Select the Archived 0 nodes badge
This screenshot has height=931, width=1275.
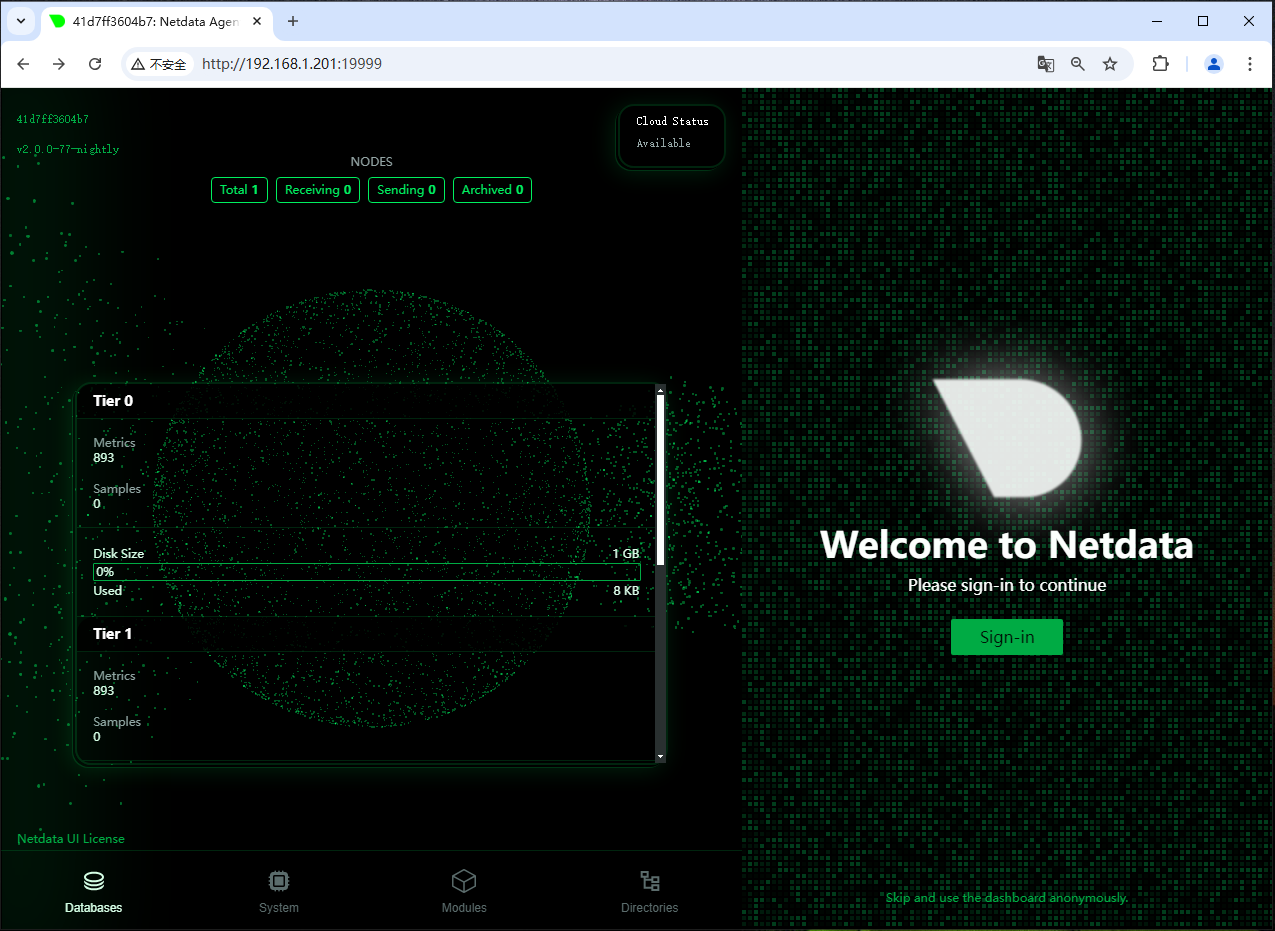[492, 190]
